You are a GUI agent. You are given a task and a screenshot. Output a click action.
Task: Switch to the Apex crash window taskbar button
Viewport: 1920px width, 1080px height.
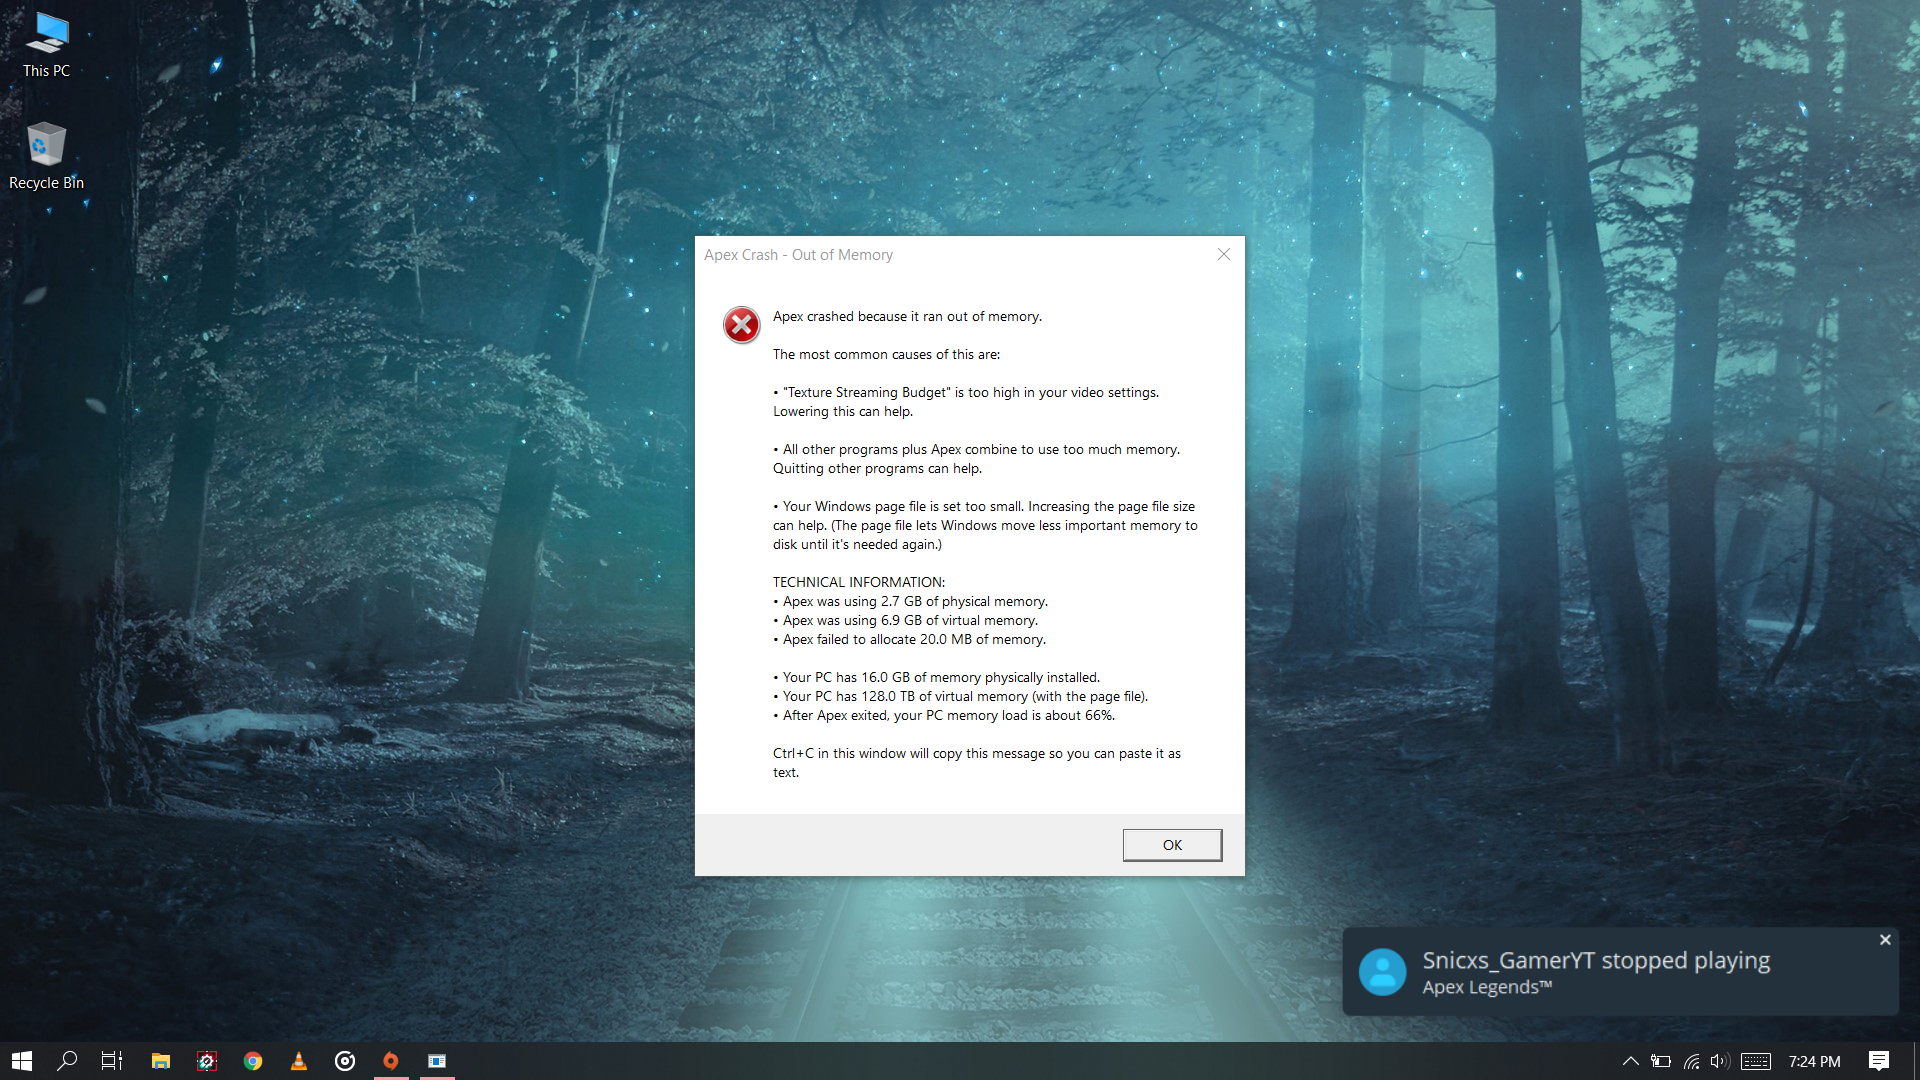click(x=437, y=1061)
